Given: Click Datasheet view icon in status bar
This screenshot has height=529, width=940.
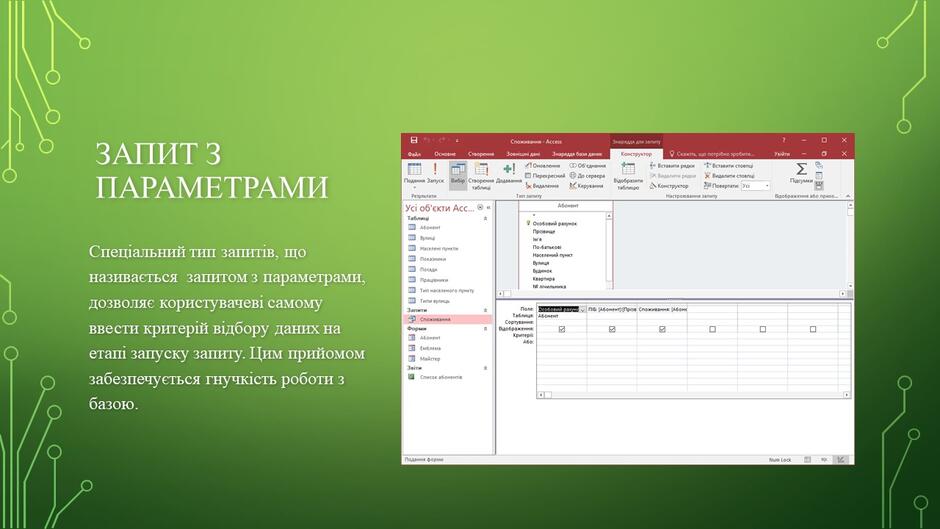Looking at the screenshot, I should (x=808, y=459).
